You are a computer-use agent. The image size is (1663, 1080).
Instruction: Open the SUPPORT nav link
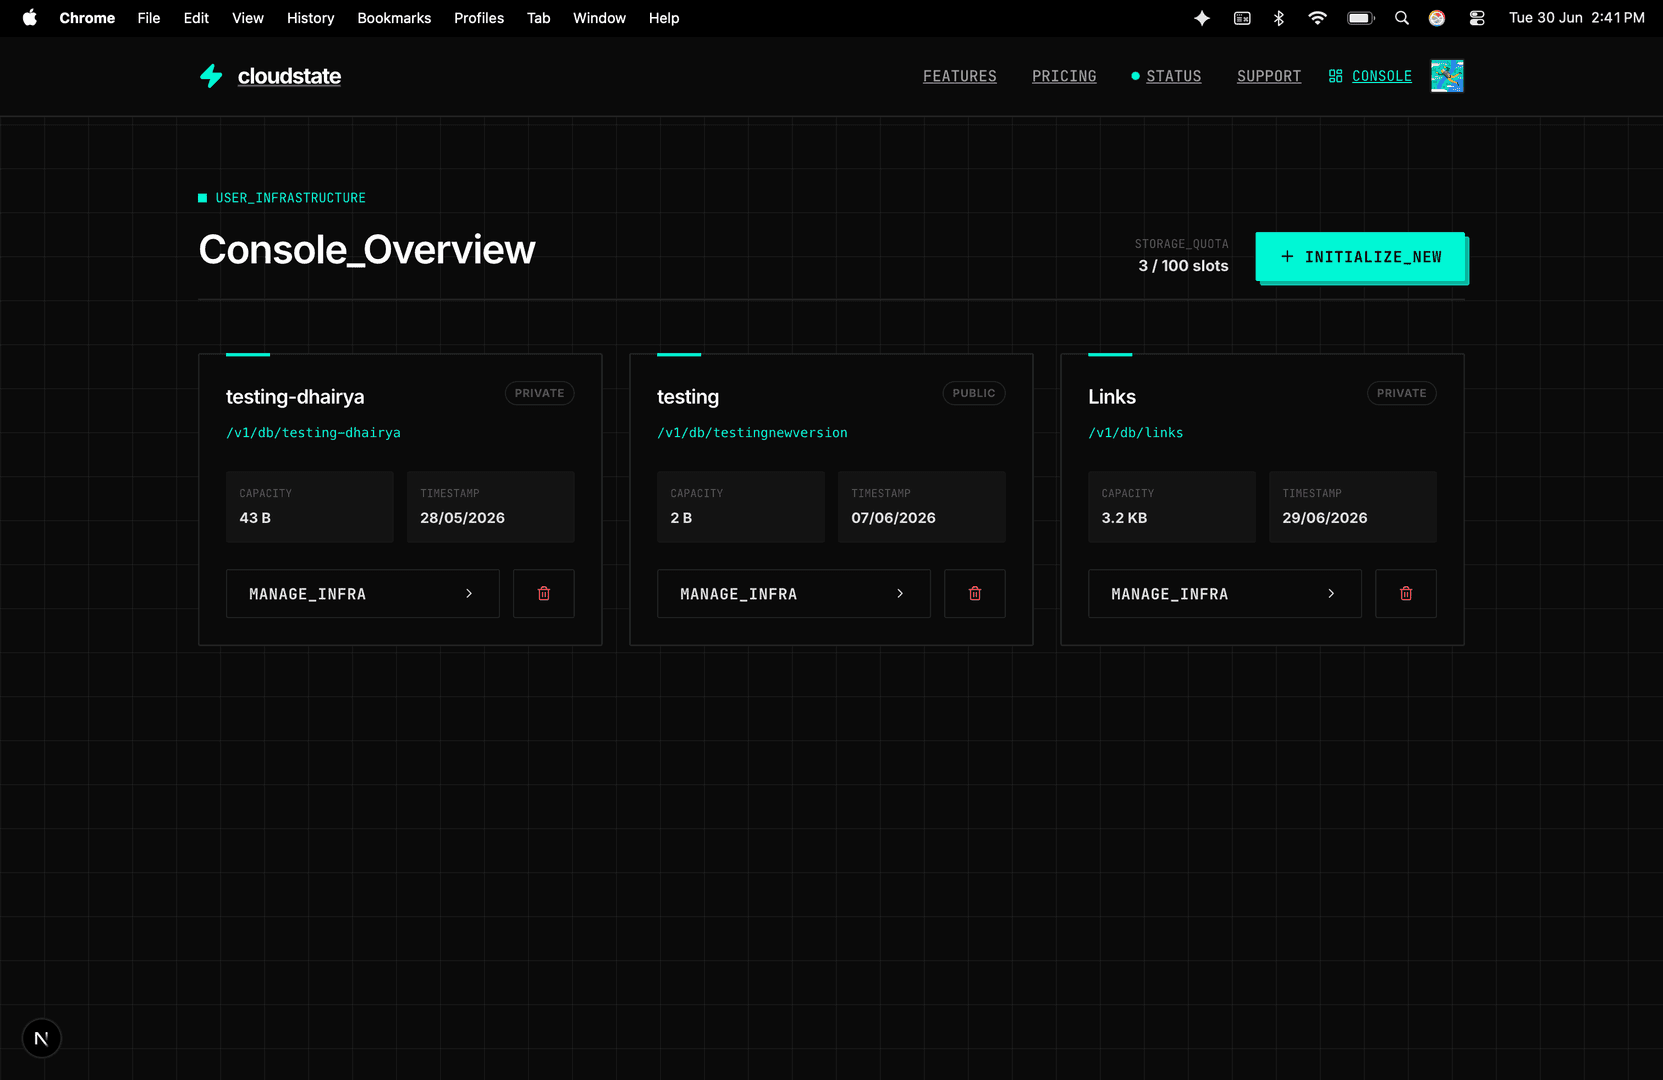tap(1269, 76)
